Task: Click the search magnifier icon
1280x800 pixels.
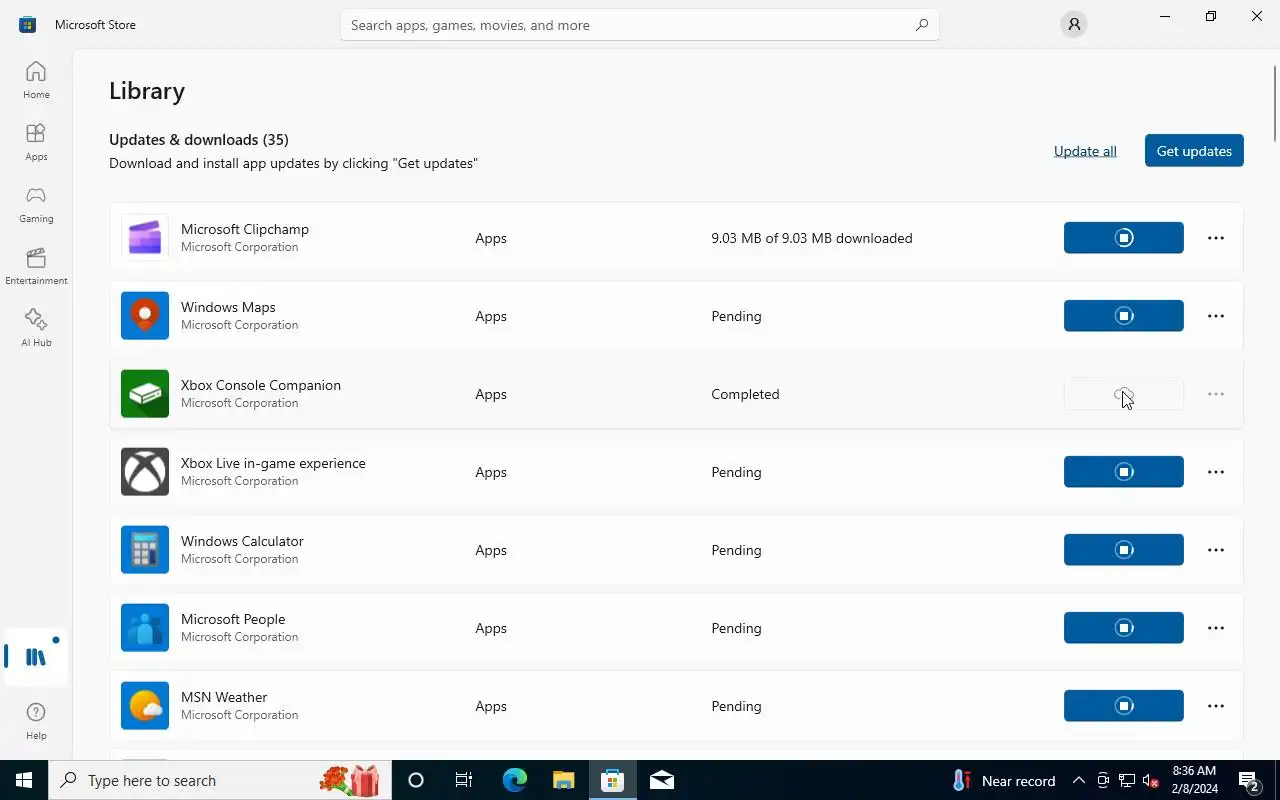Action: [x=921, y=25]
